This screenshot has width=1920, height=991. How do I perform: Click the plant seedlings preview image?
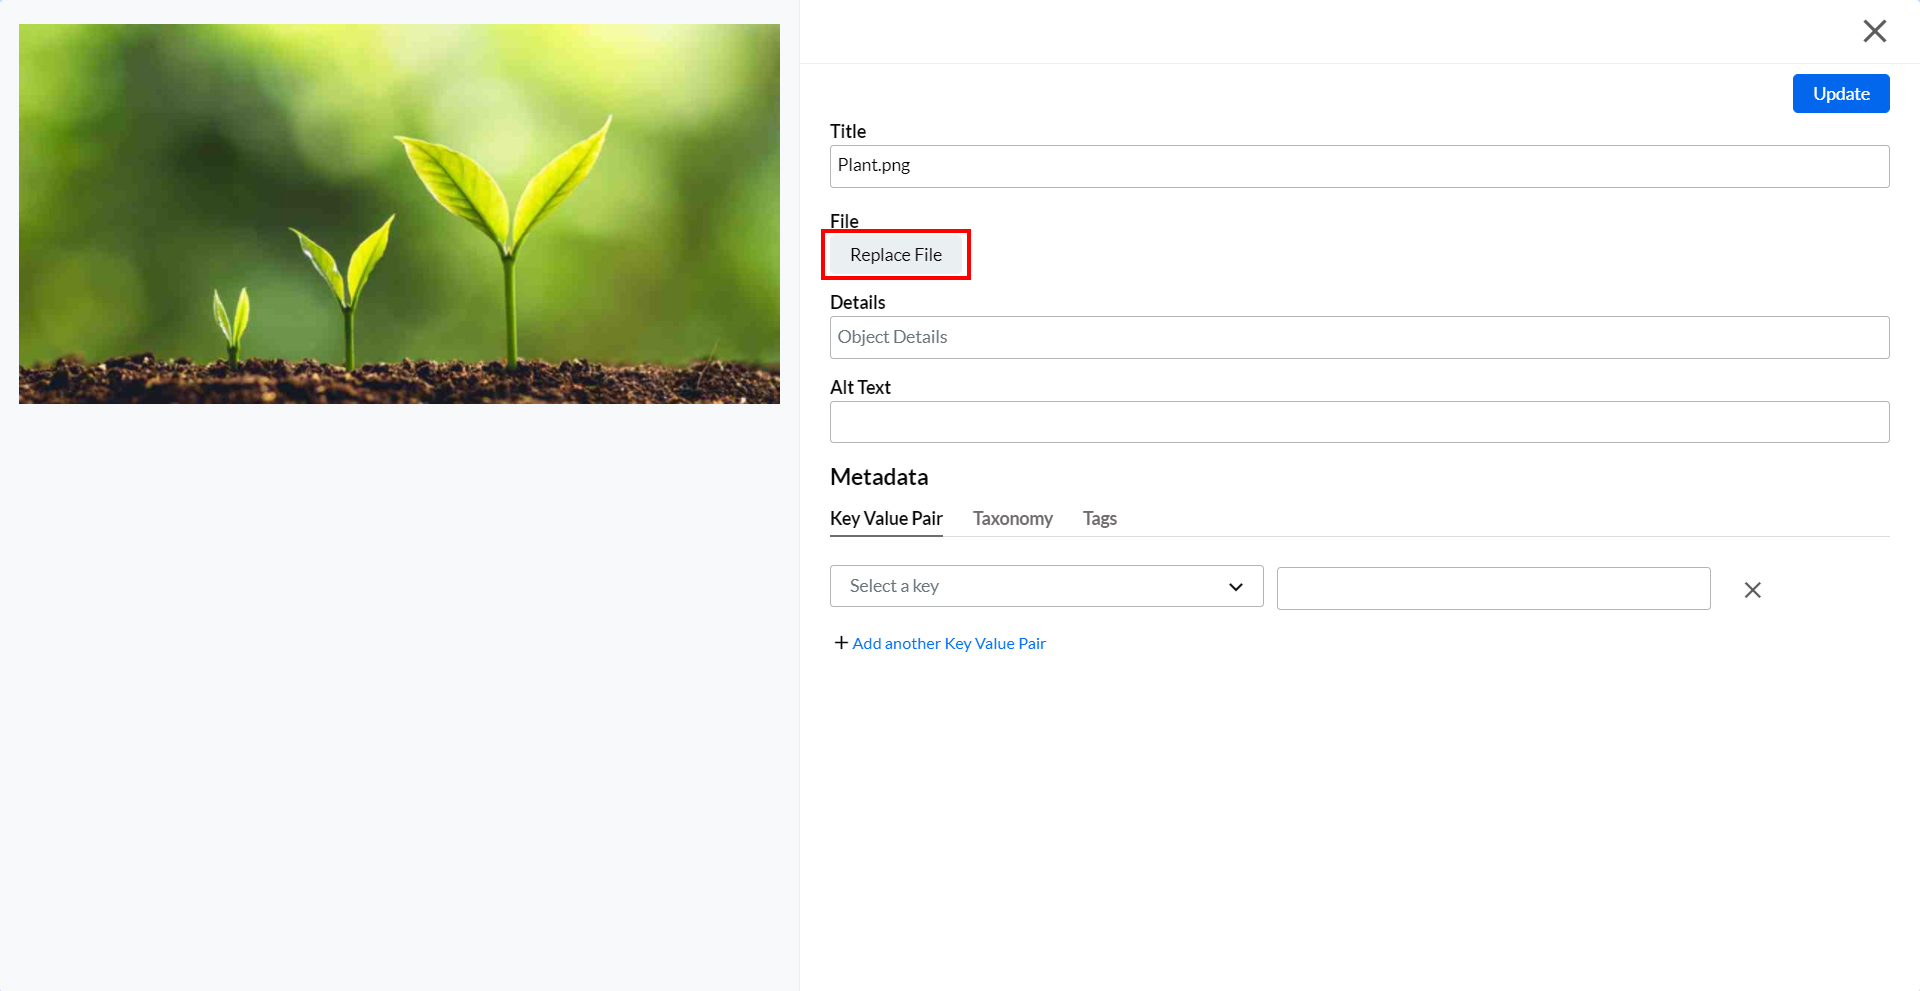tap(399, 214)
